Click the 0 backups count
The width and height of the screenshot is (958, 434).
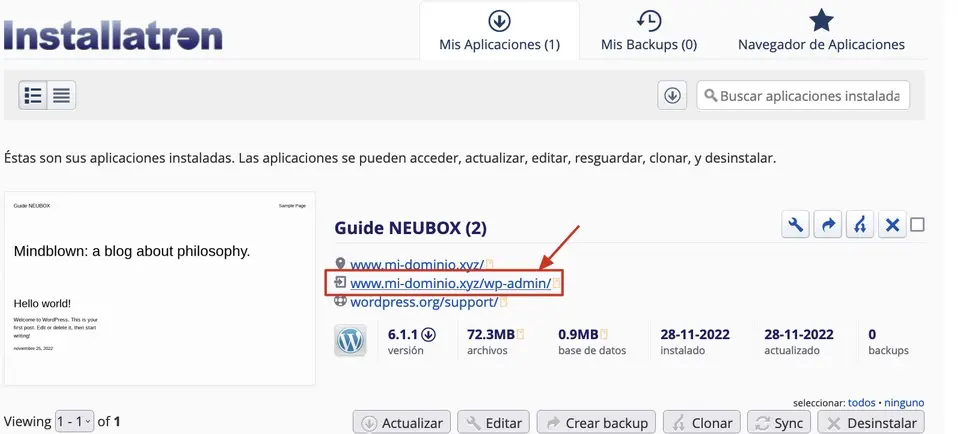pyautogui.click(x=872, y=334)
